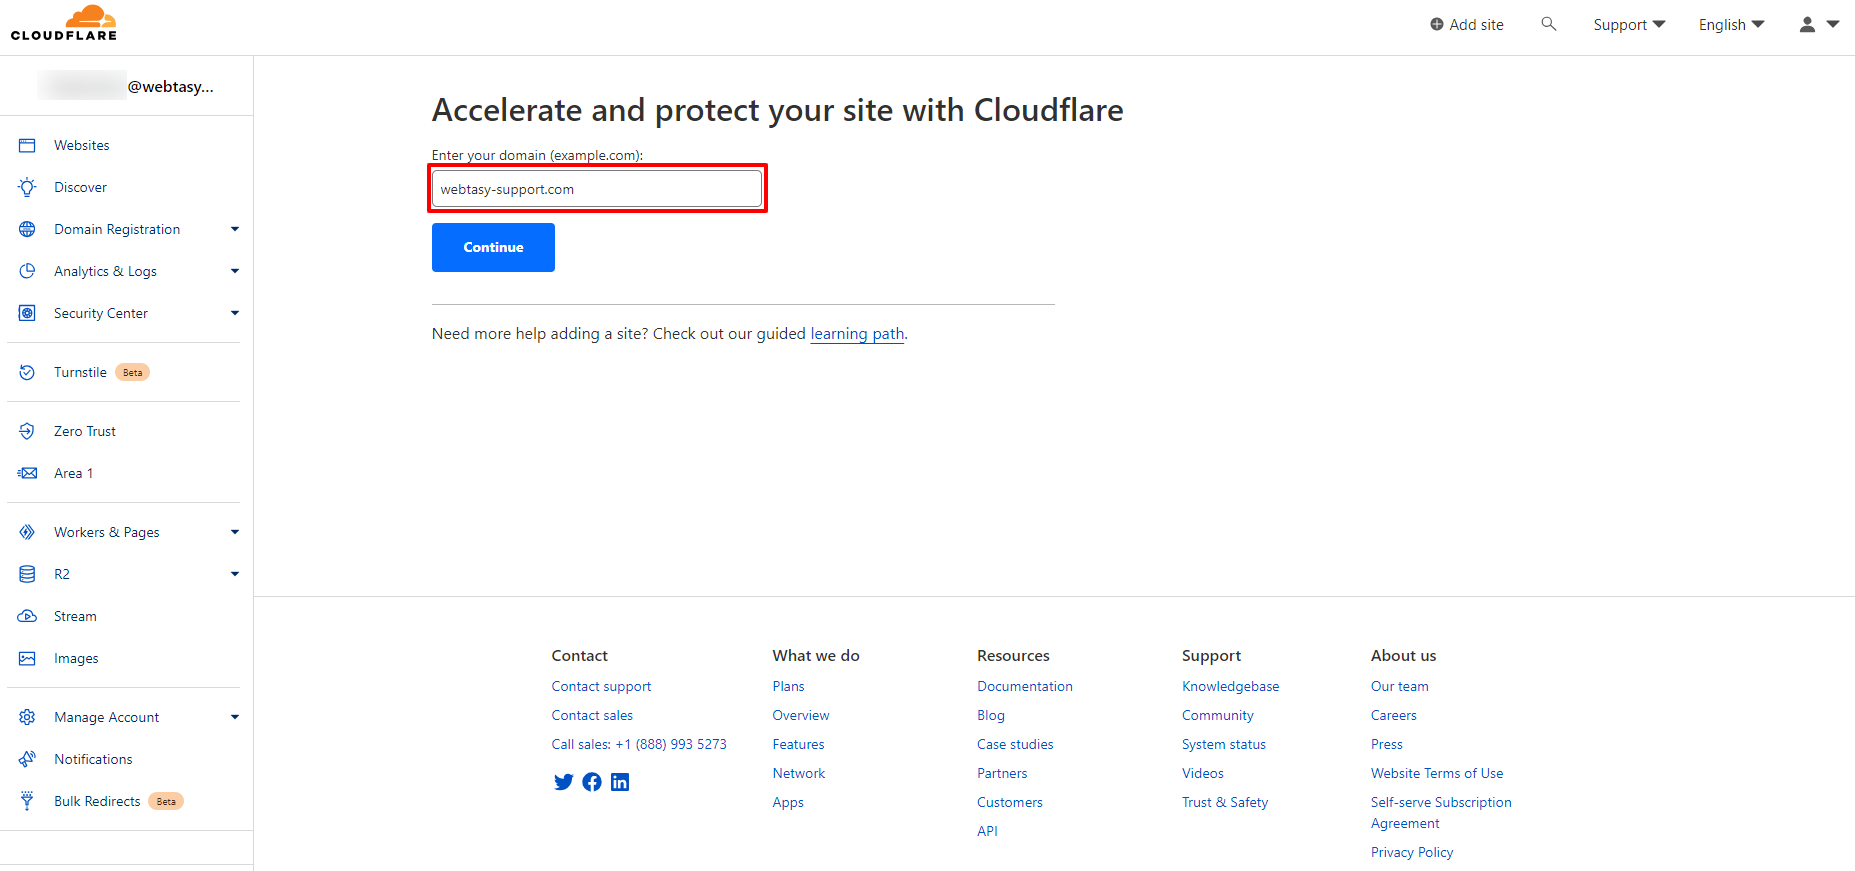The height and width of the screenshot is (871, 1855).
Task: Click the Add site plus icon
Action: click(1436, 24)
